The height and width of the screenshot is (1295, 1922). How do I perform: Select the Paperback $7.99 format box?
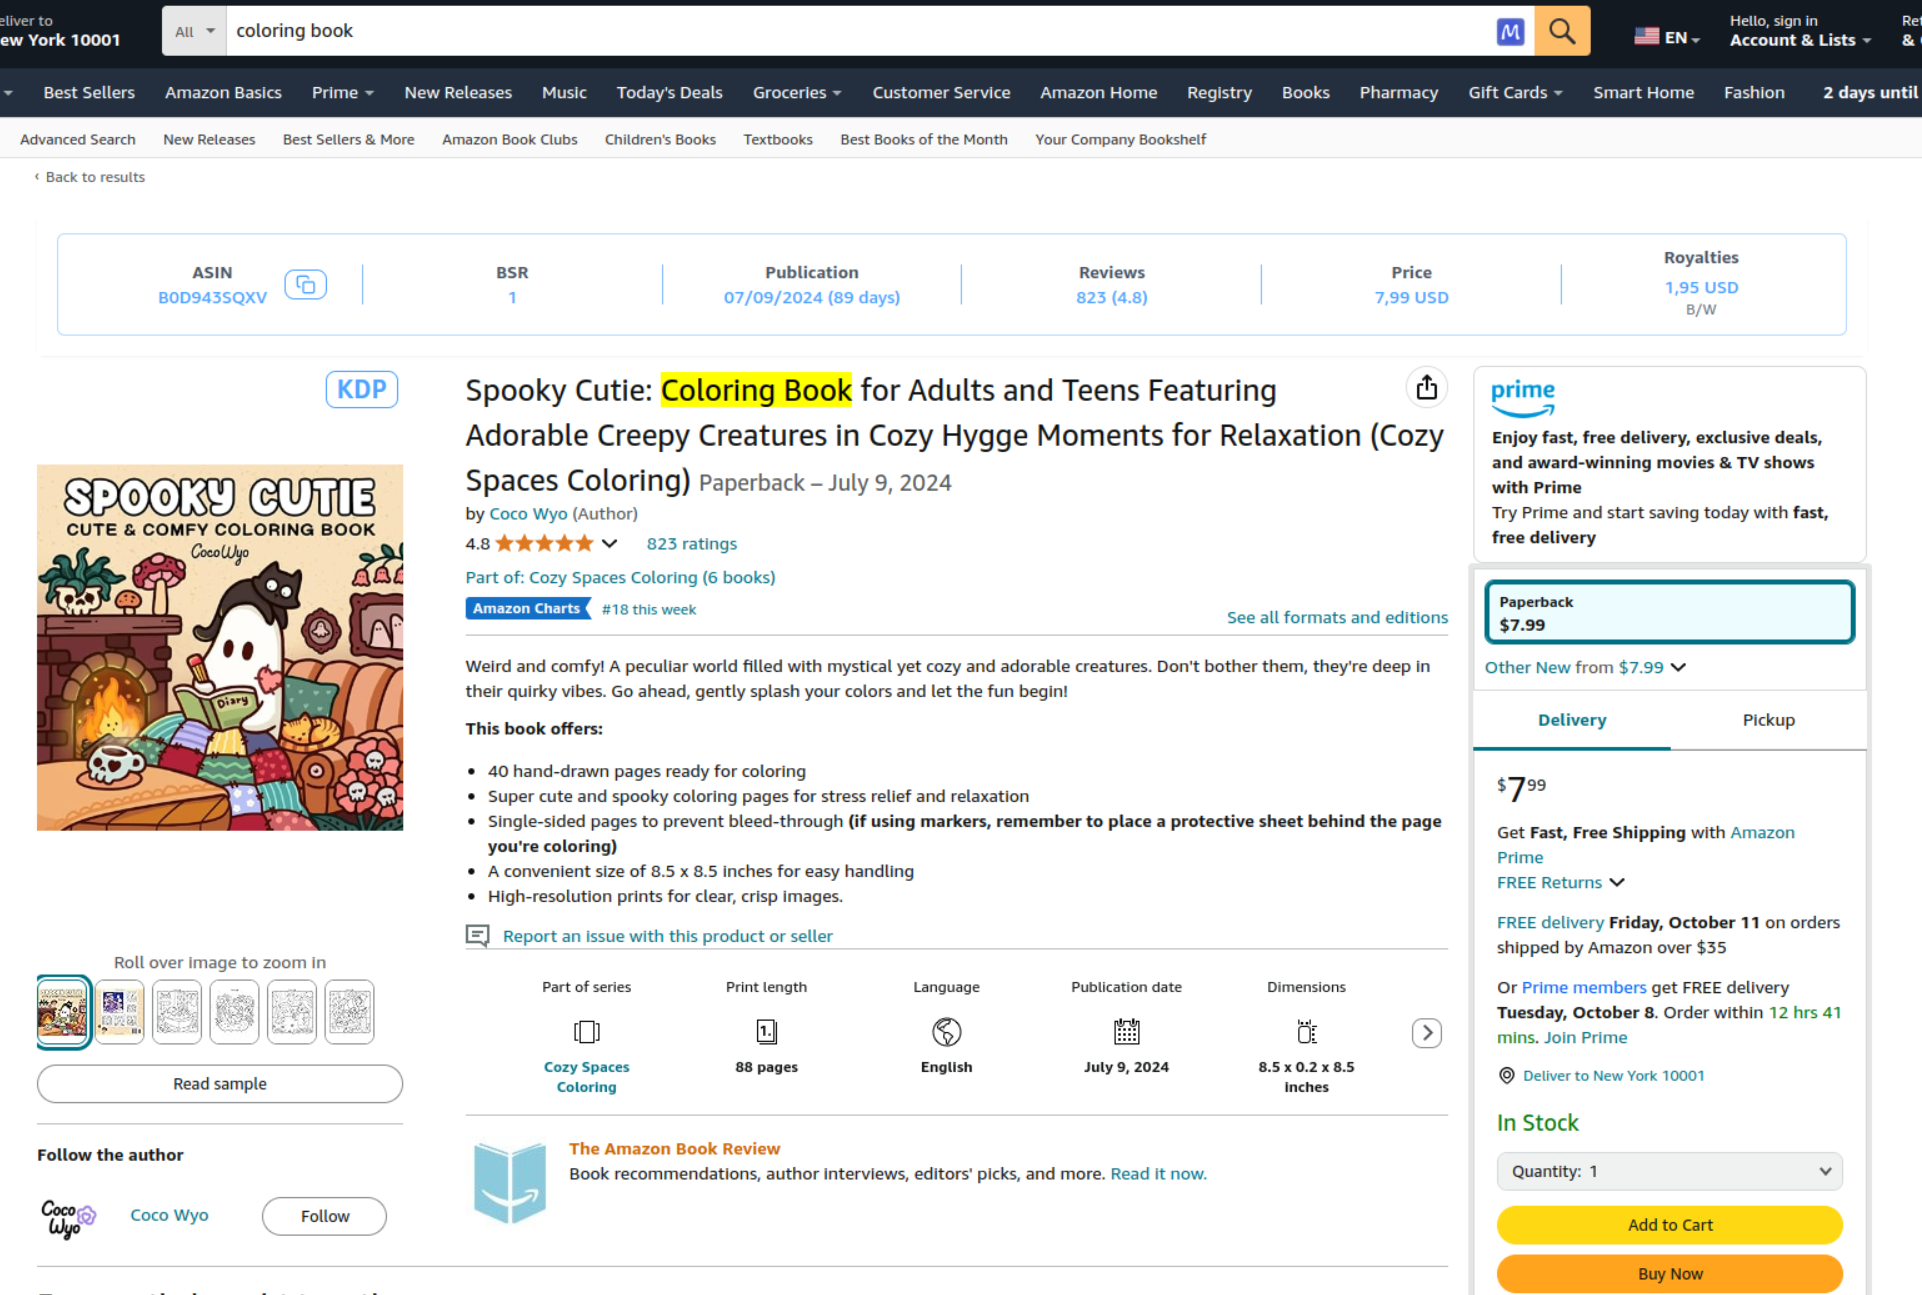1669,612
